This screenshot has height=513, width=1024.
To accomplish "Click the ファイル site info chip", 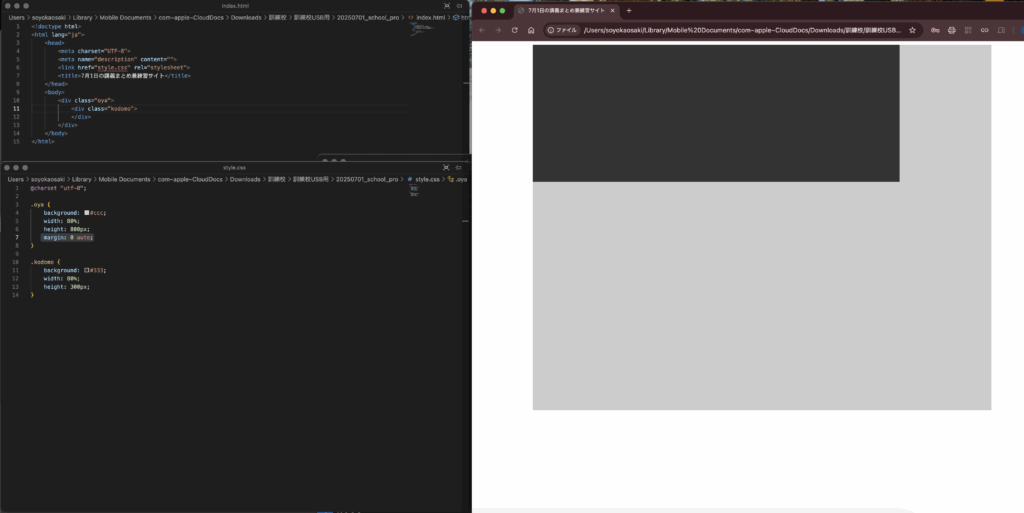I will tap(562, 30).
